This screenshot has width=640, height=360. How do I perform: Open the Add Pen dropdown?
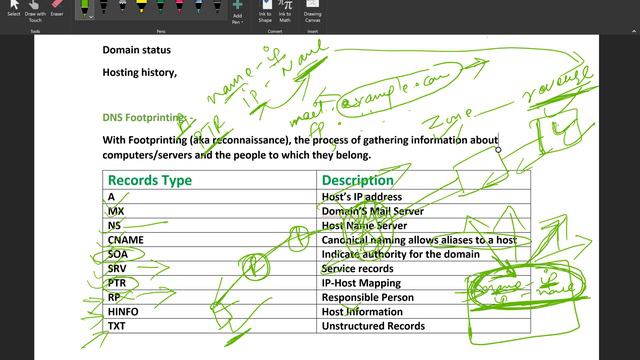click(238, 12)
